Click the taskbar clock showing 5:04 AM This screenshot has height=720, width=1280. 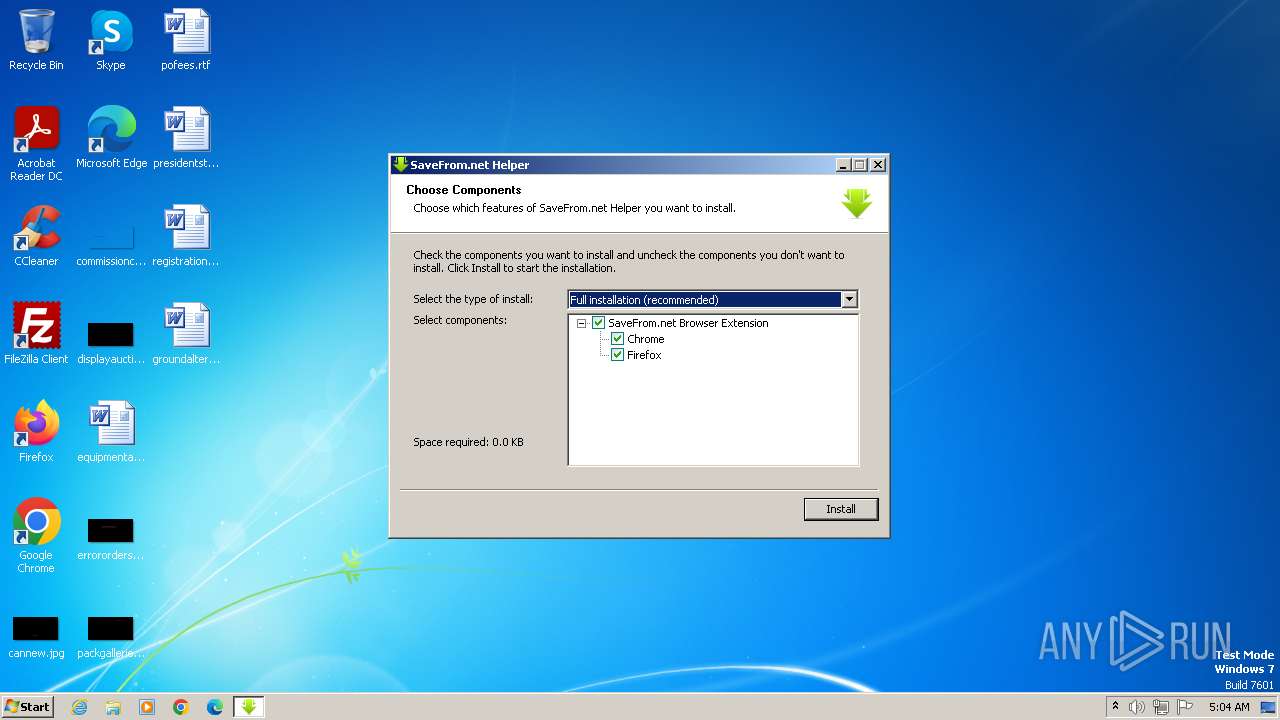tap(1229, 707)
